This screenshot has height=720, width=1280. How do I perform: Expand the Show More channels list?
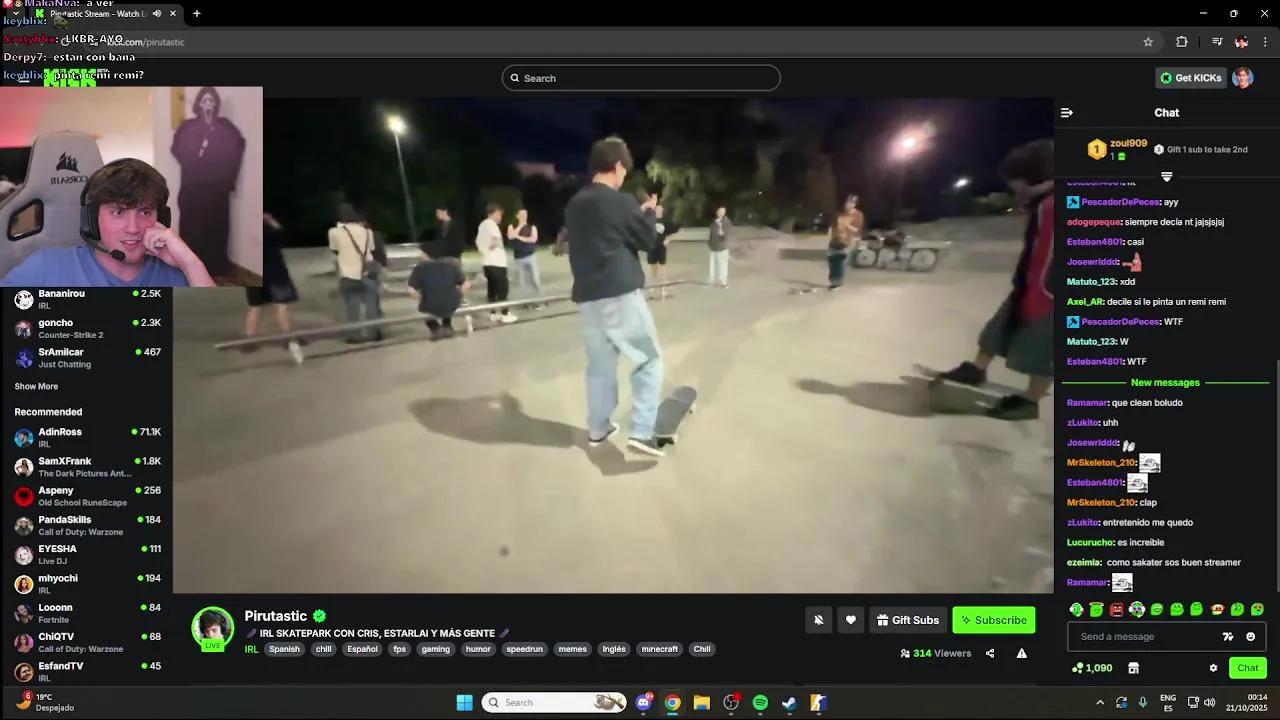[x=36, y=386]
